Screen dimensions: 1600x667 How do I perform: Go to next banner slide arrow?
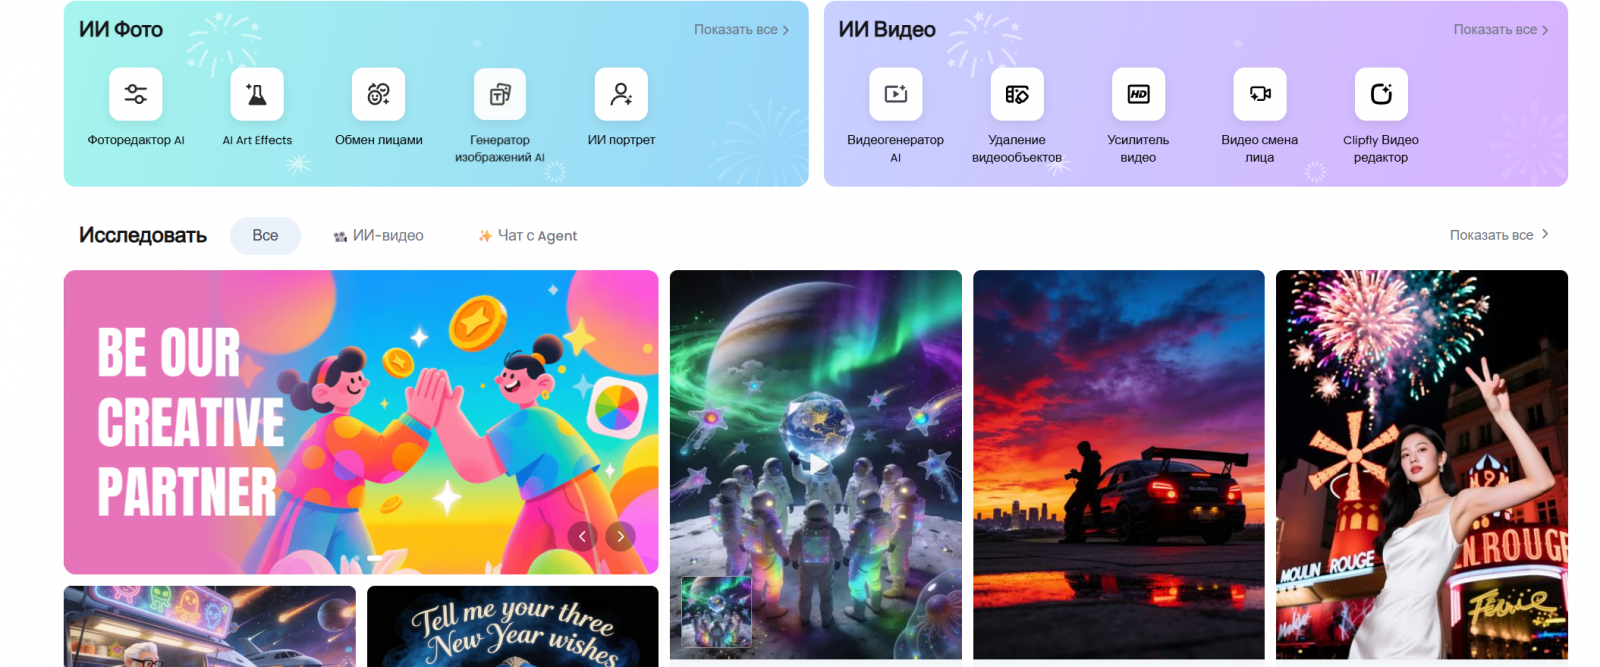[x=620, y=537]
